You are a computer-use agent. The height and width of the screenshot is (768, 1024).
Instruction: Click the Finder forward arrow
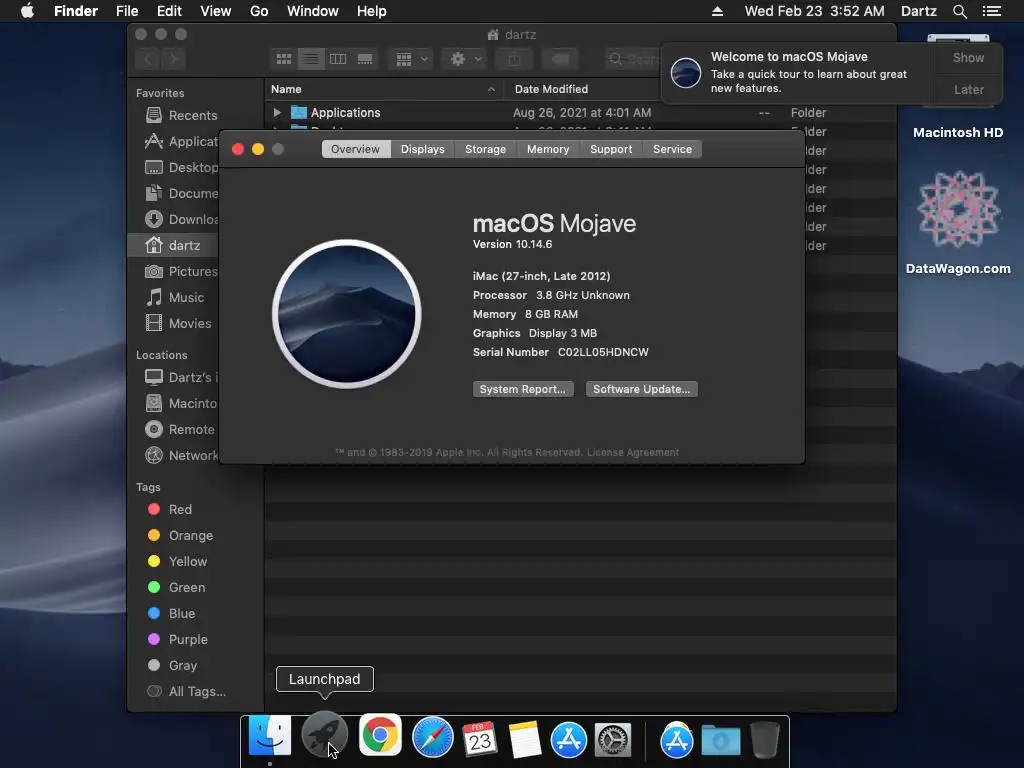[x=174, y=59]
